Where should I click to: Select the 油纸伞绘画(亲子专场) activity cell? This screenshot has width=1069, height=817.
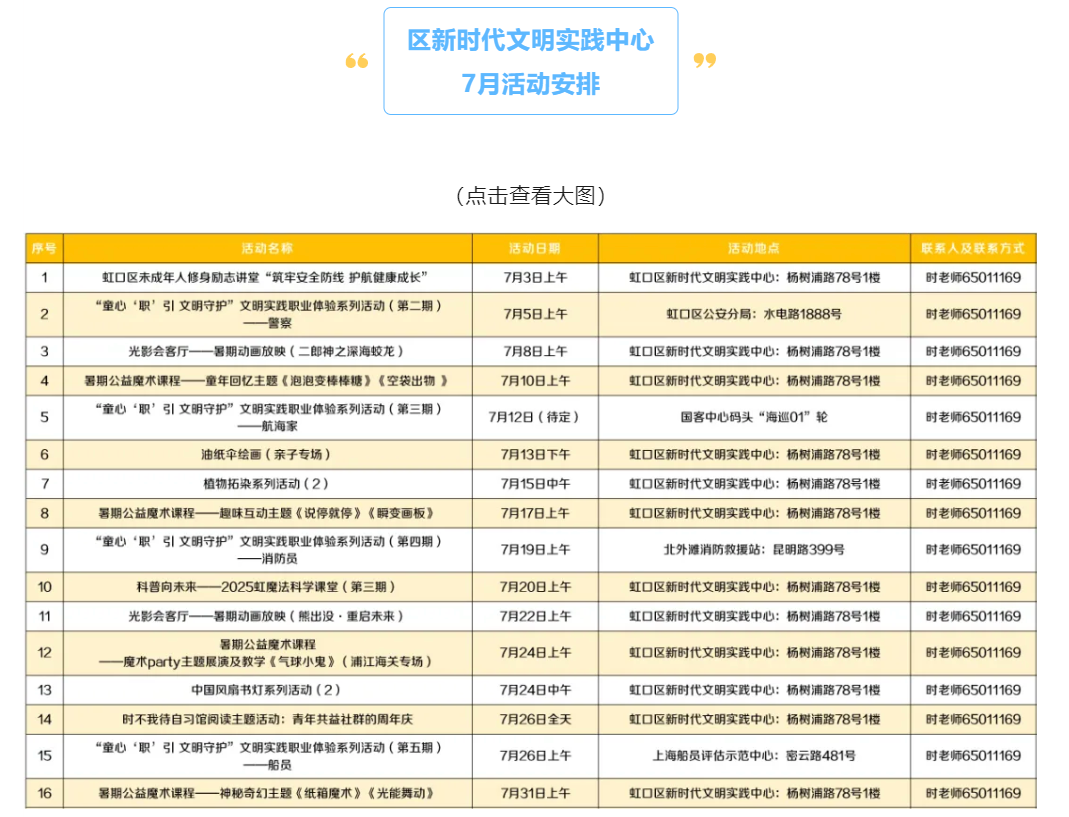[266, 455]
